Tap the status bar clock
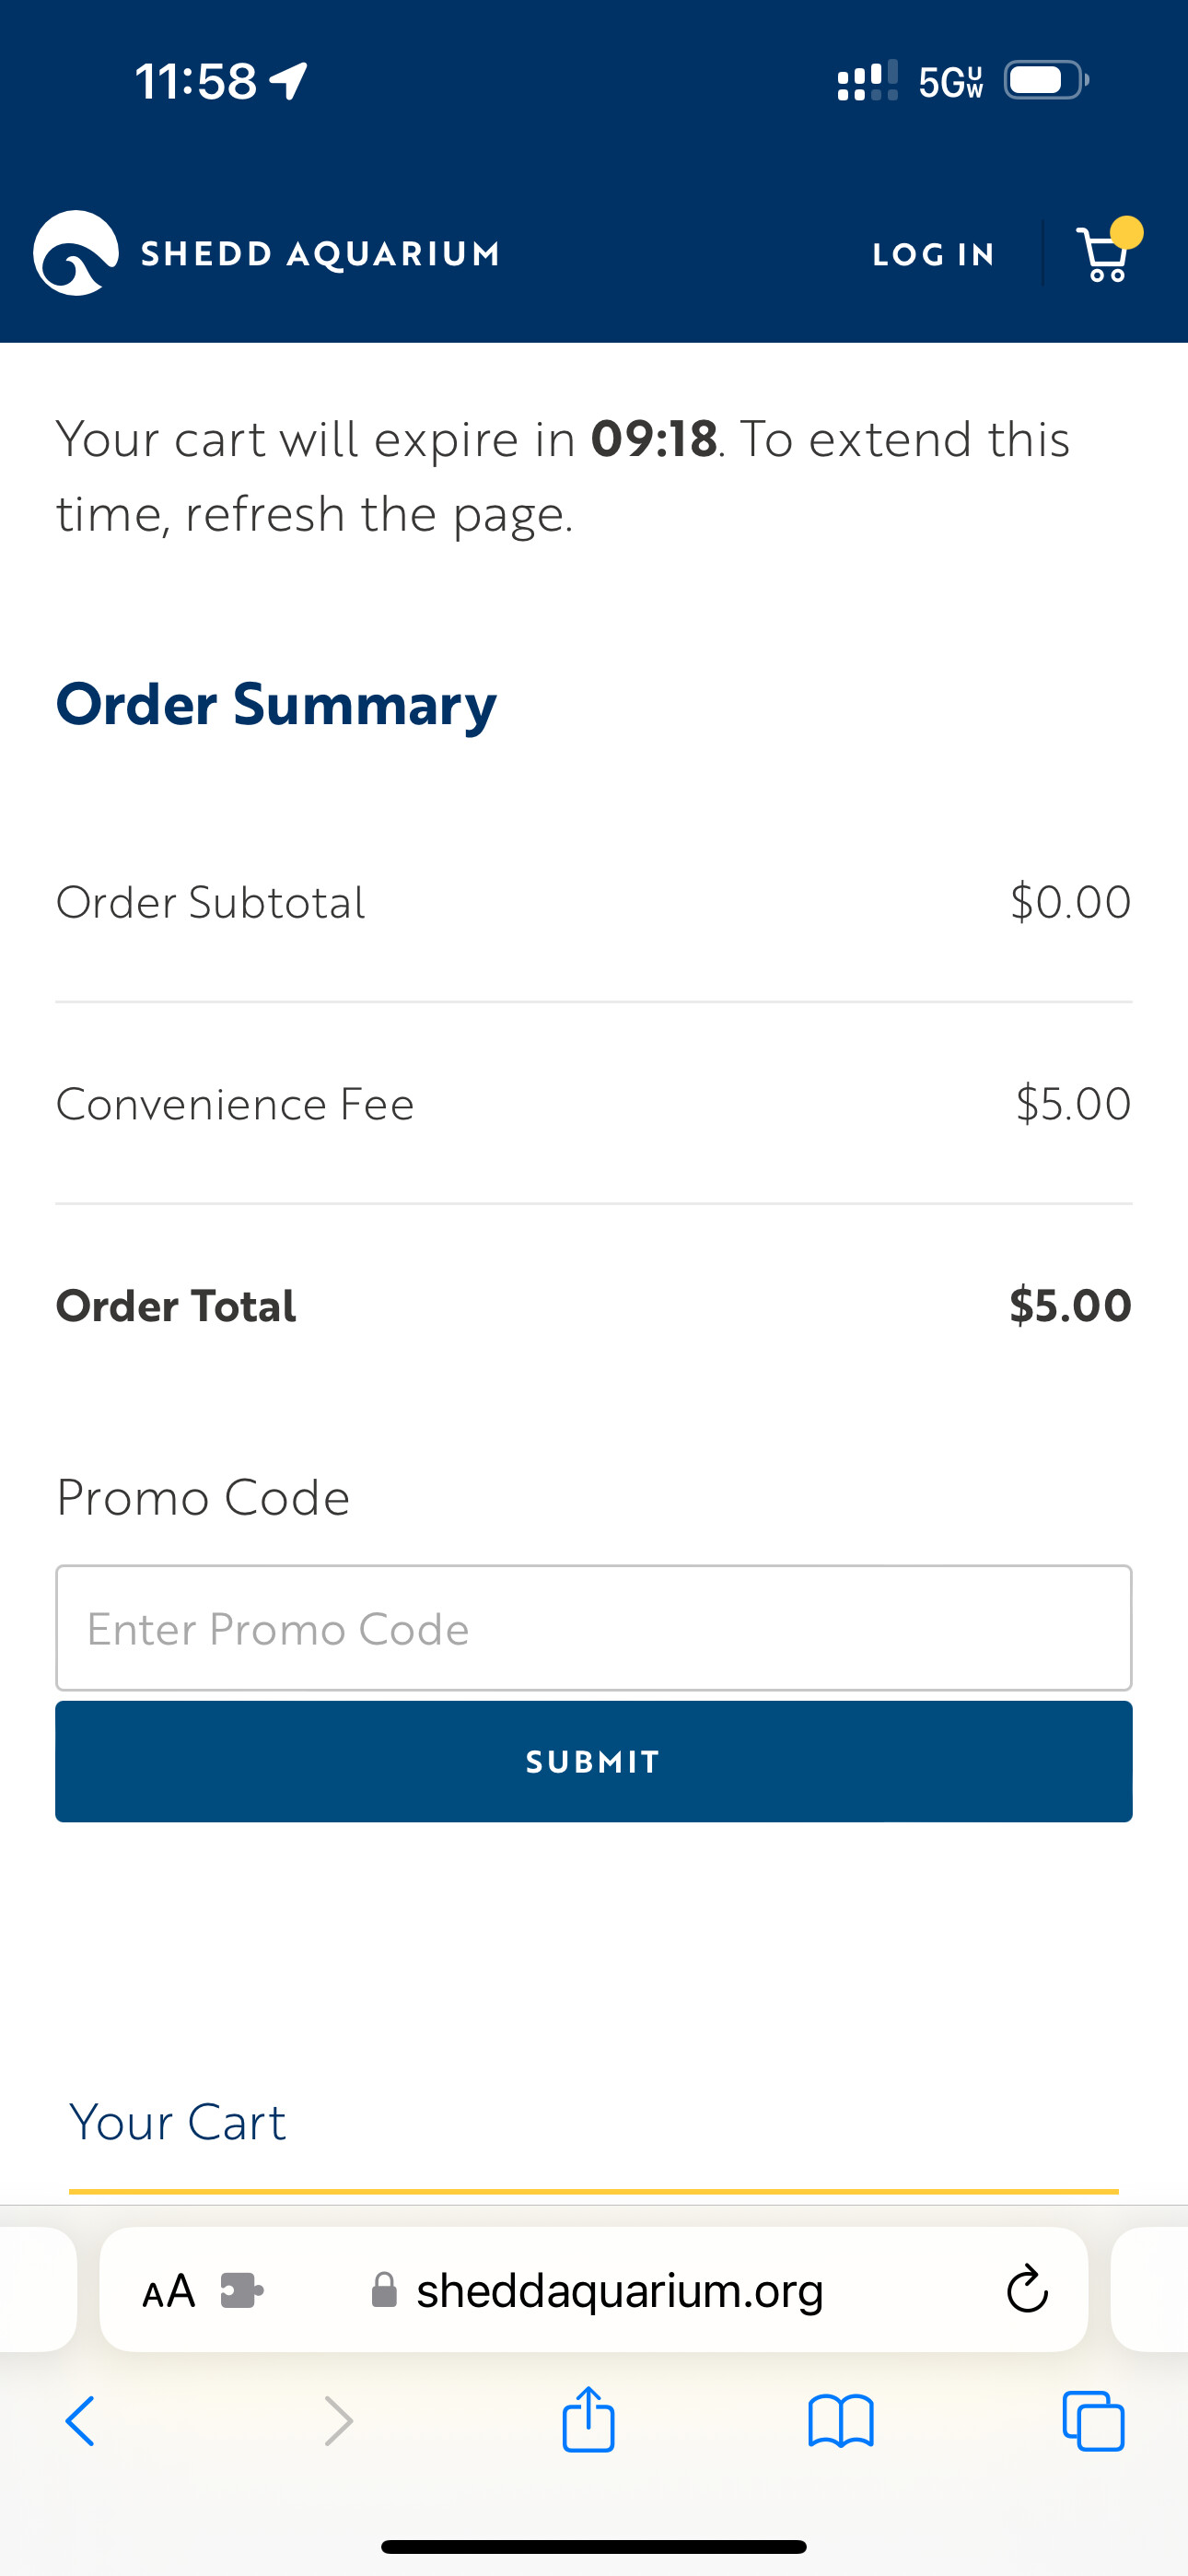1188x2576 pixels. pos(196,81)
